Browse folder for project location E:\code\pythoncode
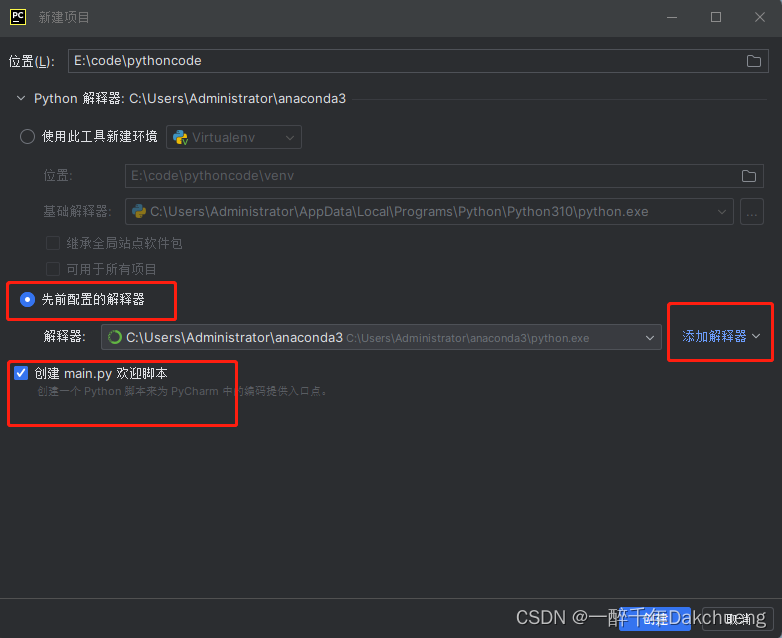The height and width of the screenshot is (638, 782). pos(754,61)
